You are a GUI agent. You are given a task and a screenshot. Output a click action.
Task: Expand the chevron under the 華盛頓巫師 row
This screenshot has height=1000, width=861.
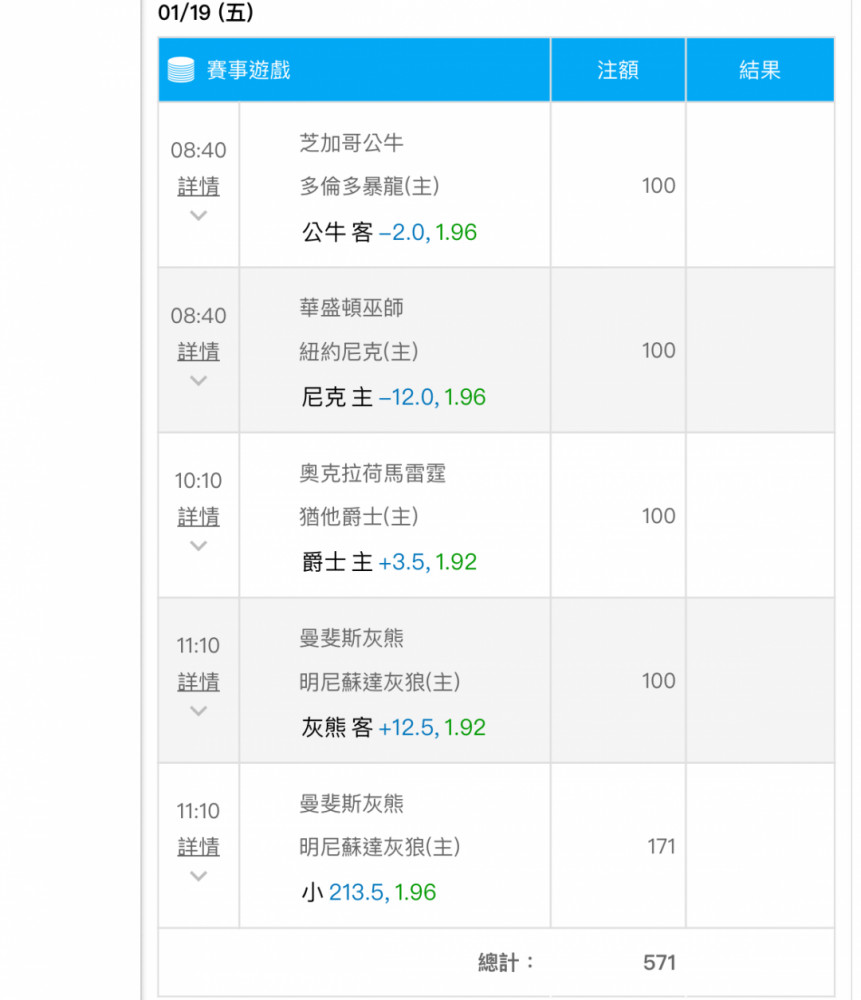pos(198,381)
